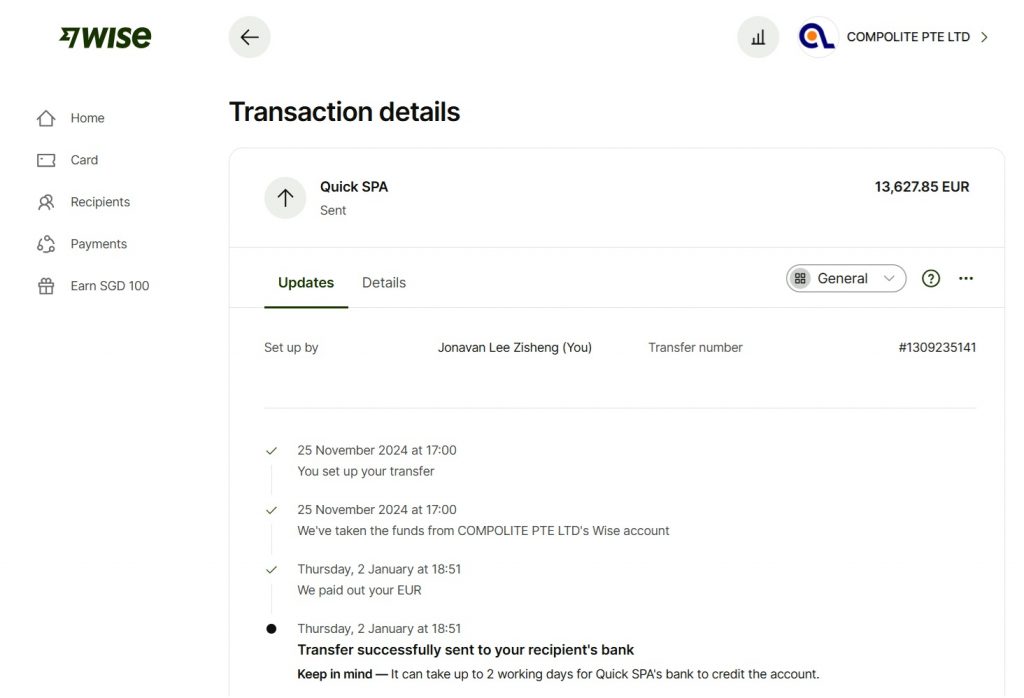Viewport: 1024px width, 698px height.
Task: Open the insights bar chart icon
Action: click(758, 37)
